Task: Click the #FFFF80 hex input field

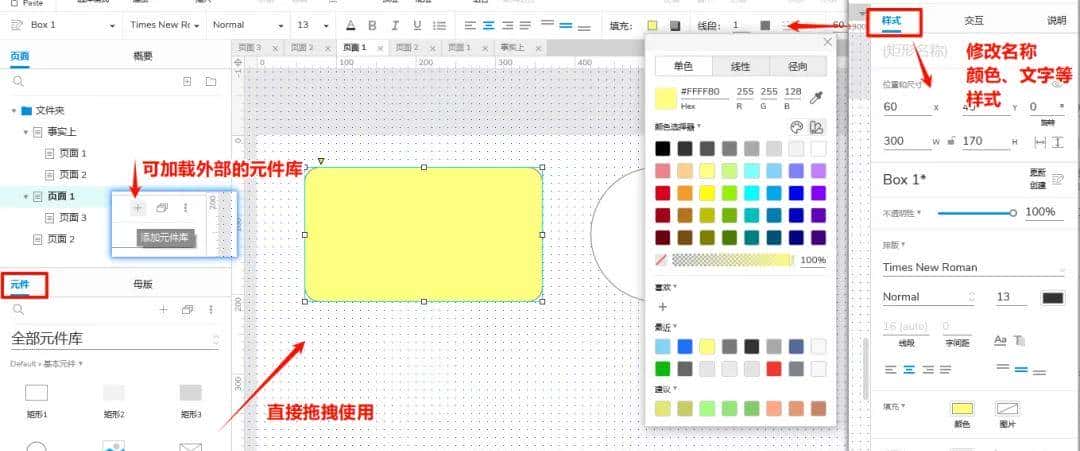Action: pyautogui.click(x=704, y=92)
